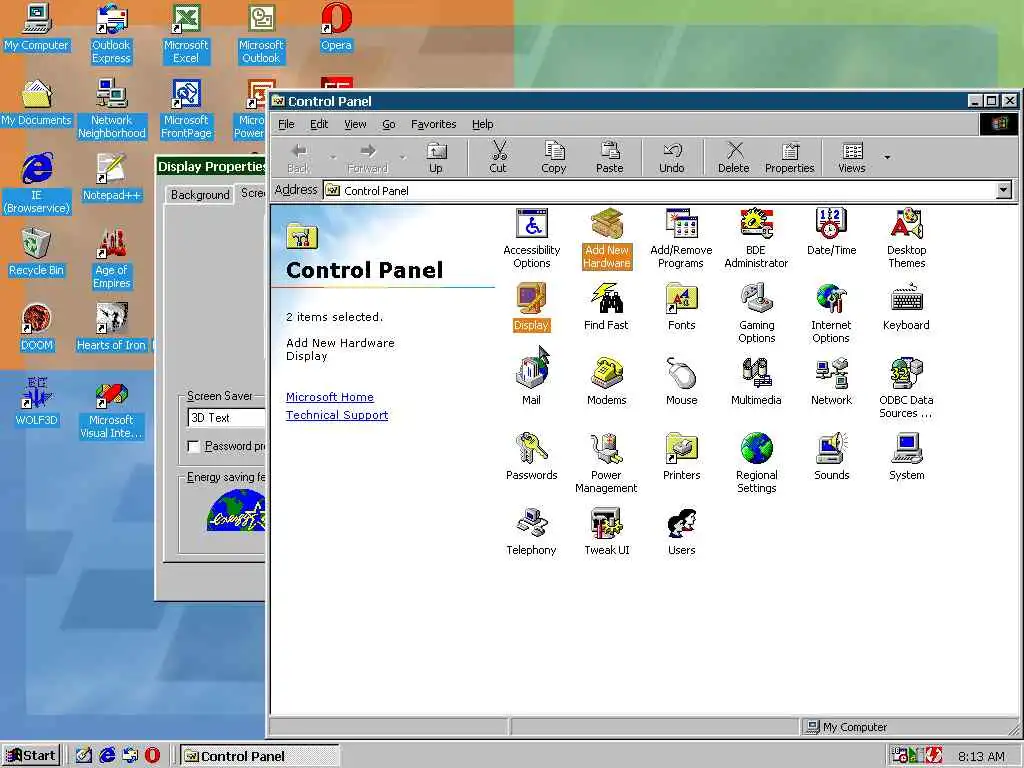The width and height of the screenshot is (1024, 768).
Task: Select Notepad++ desktop shortcut
Action: tap(112, 177)
